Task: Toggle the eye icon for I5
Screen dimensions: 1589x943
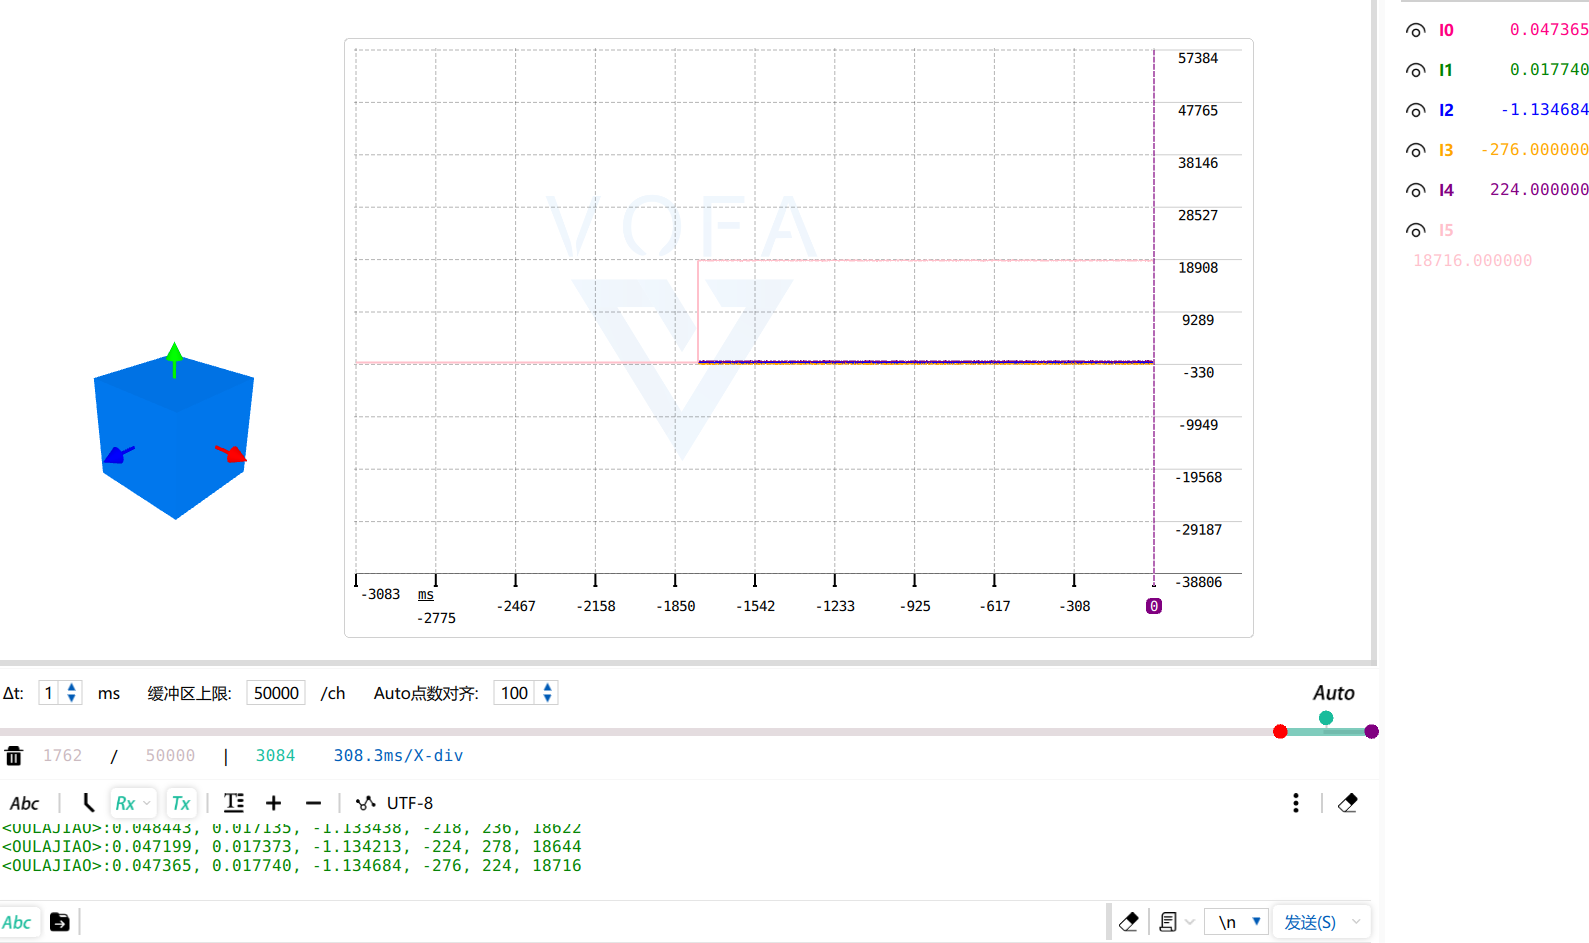Action: (1415, 230)
